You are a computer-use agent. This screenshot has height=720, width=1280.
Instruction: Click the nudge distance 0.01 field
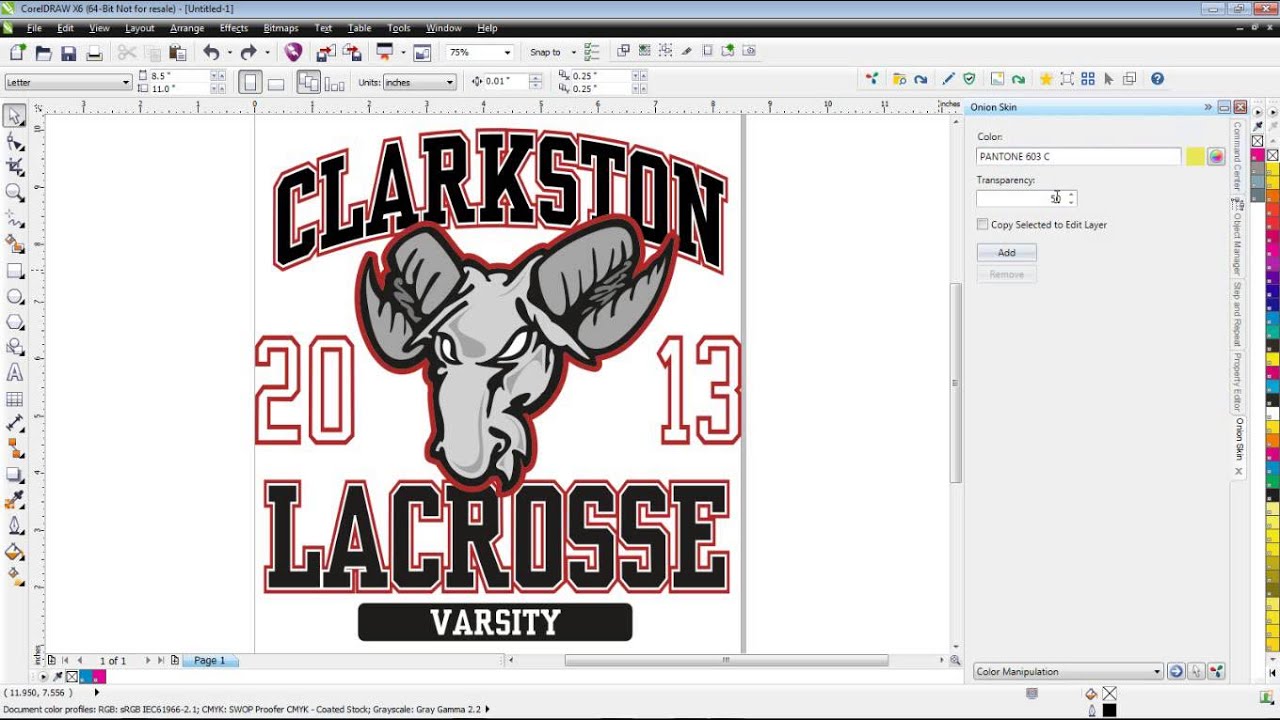click(x=506, y=82)
